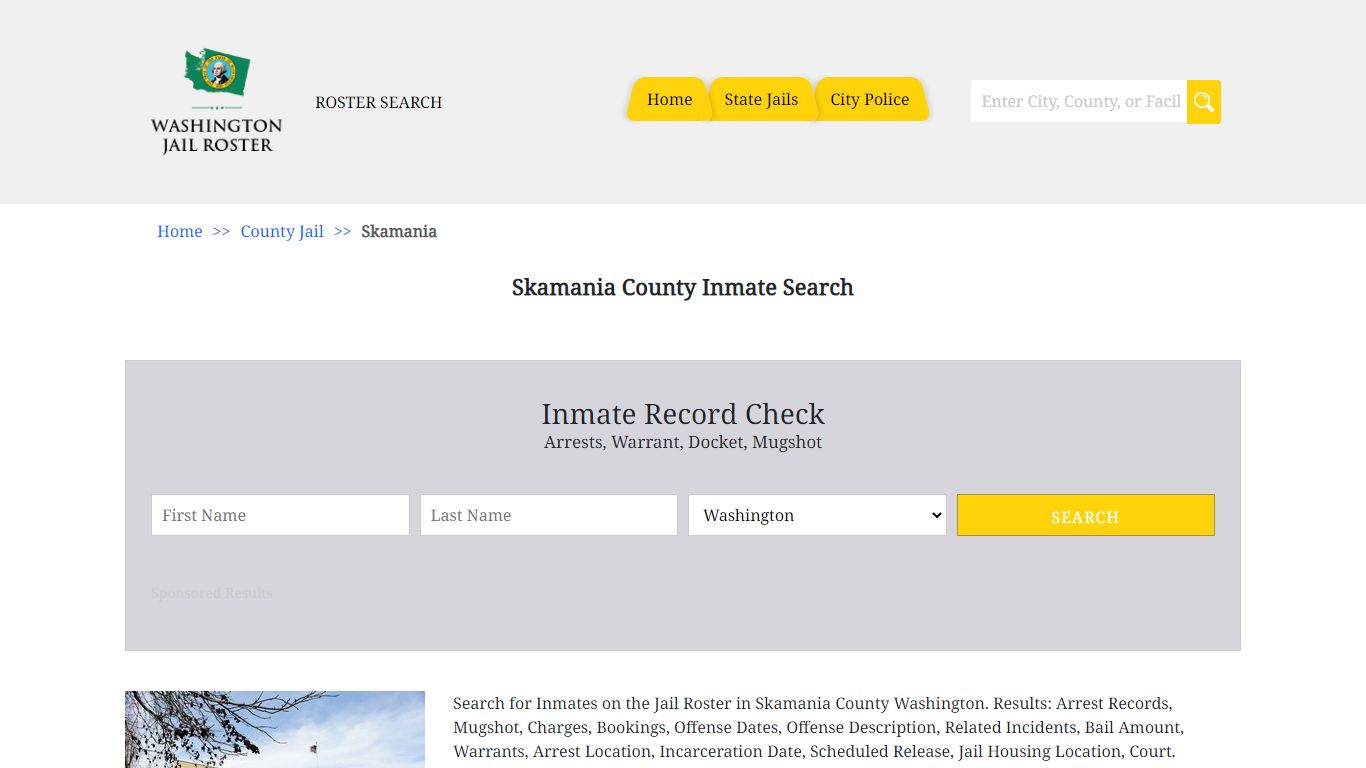
Task: Click the Washington Jail Roster logo
Action: (216, 101)
